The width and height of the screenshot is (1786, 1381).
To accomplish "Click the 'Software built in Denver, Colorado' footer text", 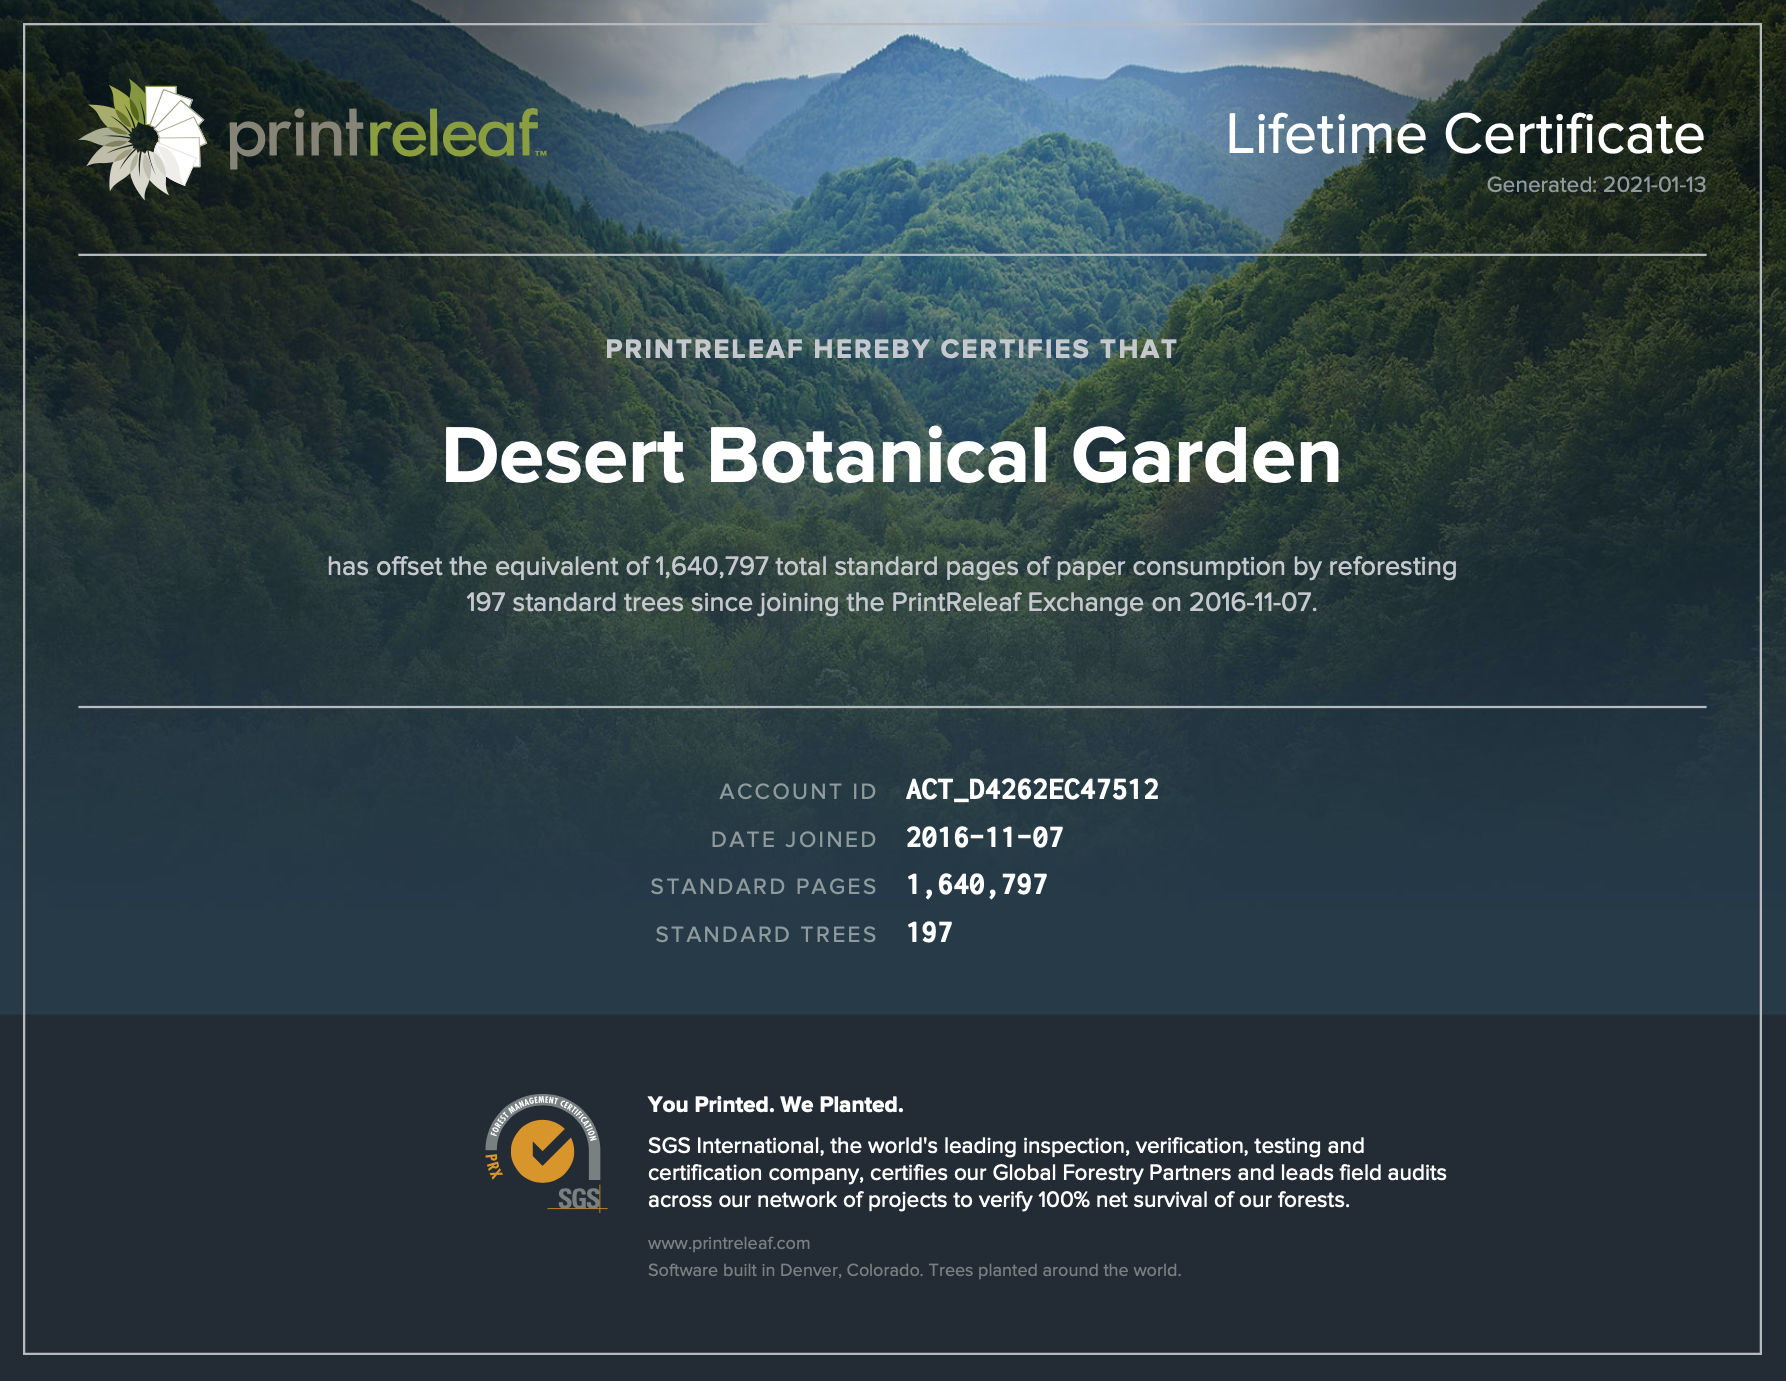I will tap(914, 1270).
